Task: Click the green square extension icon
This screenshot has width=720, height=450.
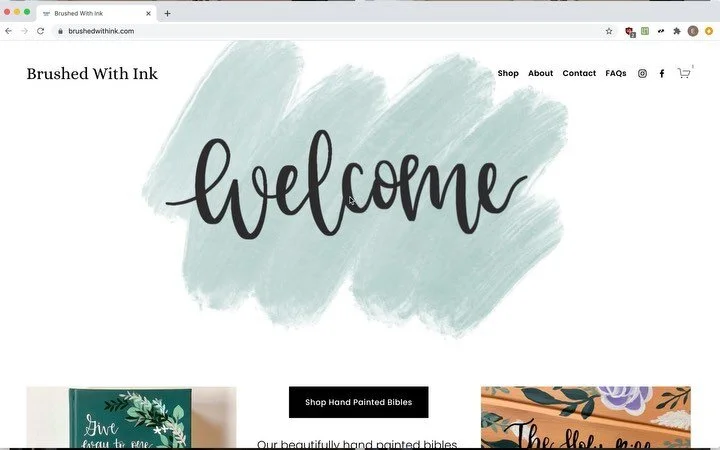Action: 645,31
